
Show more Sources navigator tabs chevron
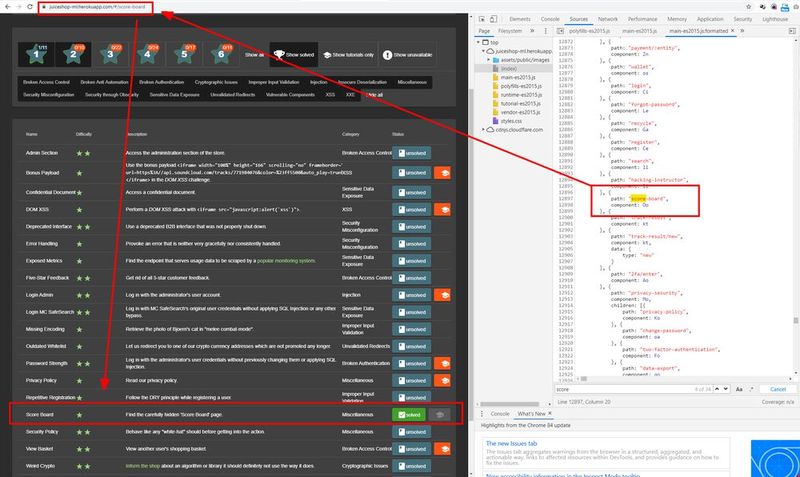pyautogui.click(x=532, y=31)
